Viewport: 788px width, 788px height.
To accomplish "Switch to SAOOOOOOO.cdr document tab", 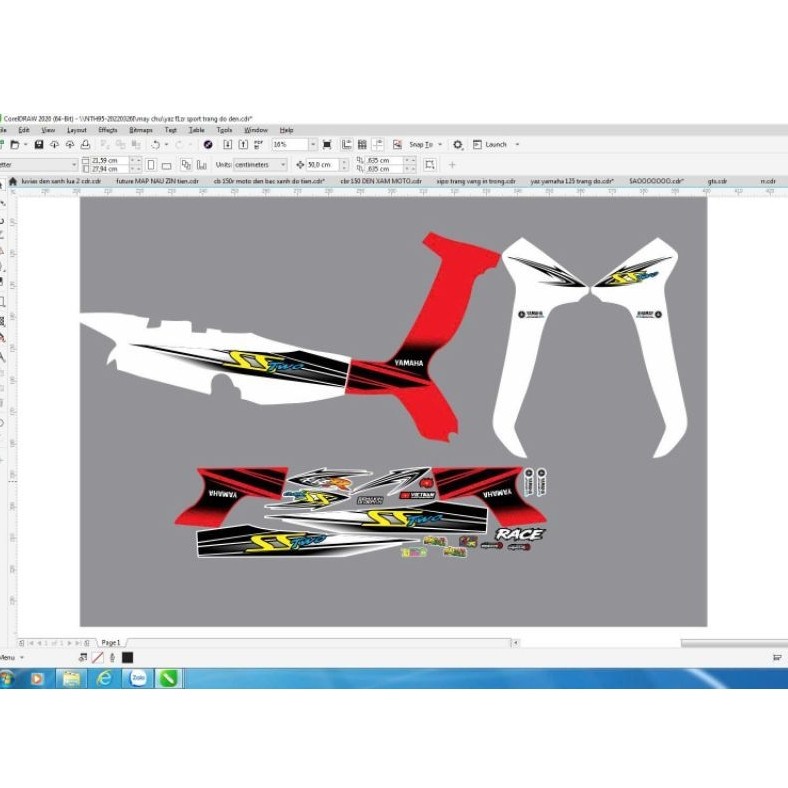I will pos(656,181).
